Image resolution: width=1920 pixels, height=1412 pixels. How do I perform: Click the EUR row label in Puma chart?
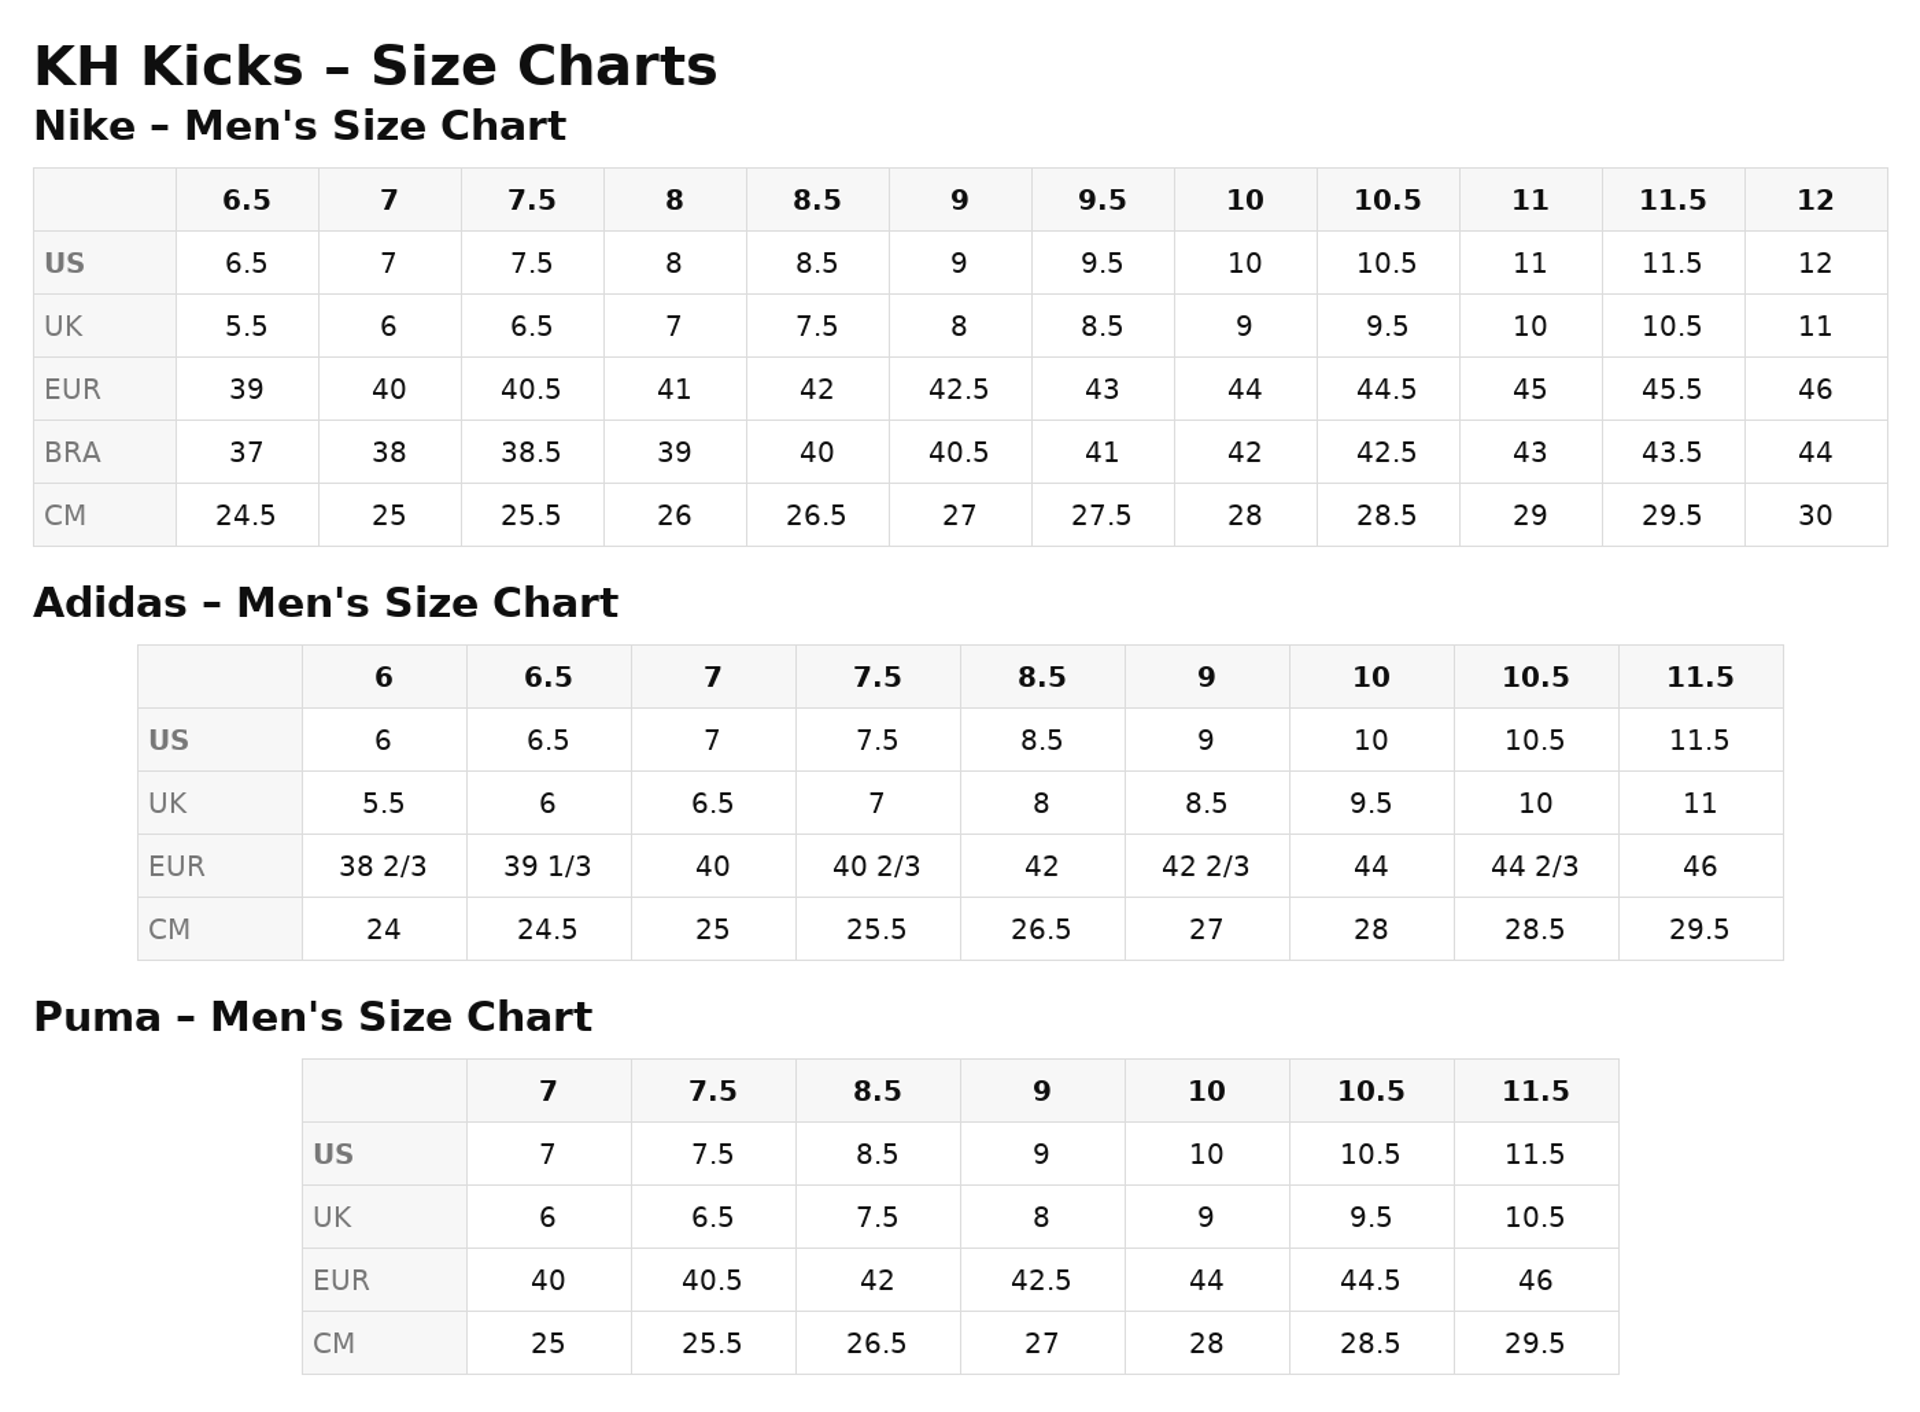(341, 1280)
